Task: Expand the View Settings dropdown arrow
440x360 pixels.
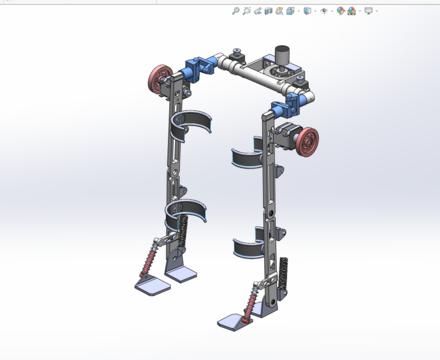Action: (x=377, y=11)
